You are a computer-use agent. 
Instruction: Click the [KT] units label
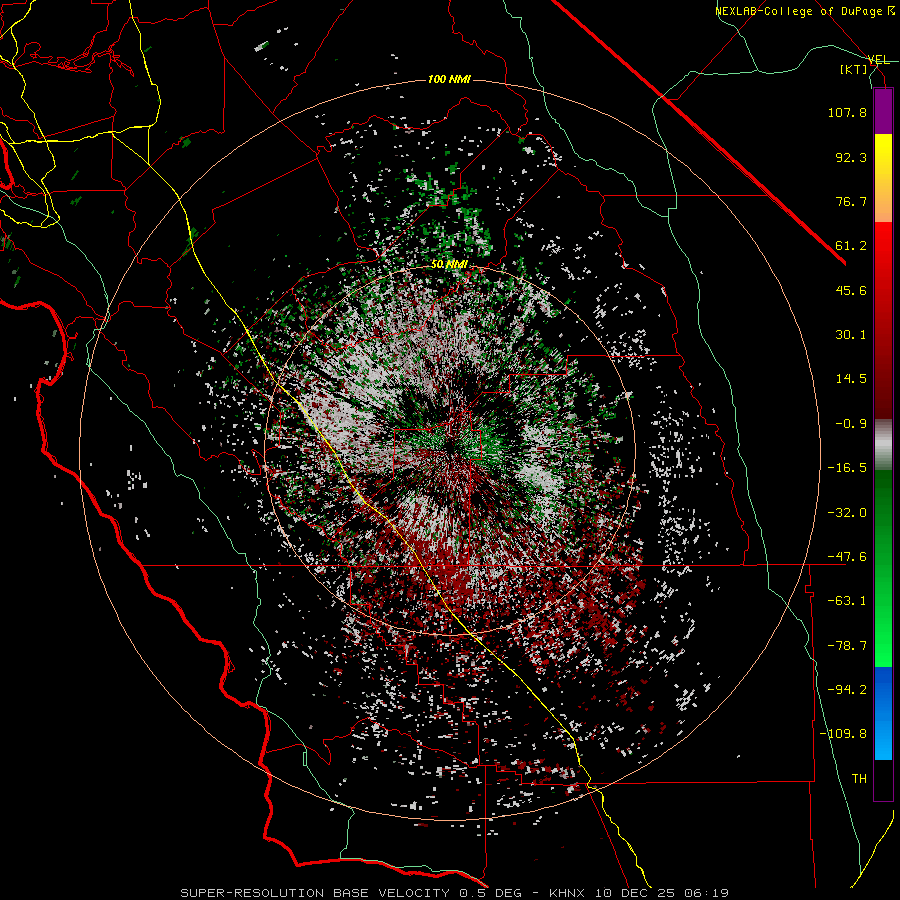click(x=854, y=69)
